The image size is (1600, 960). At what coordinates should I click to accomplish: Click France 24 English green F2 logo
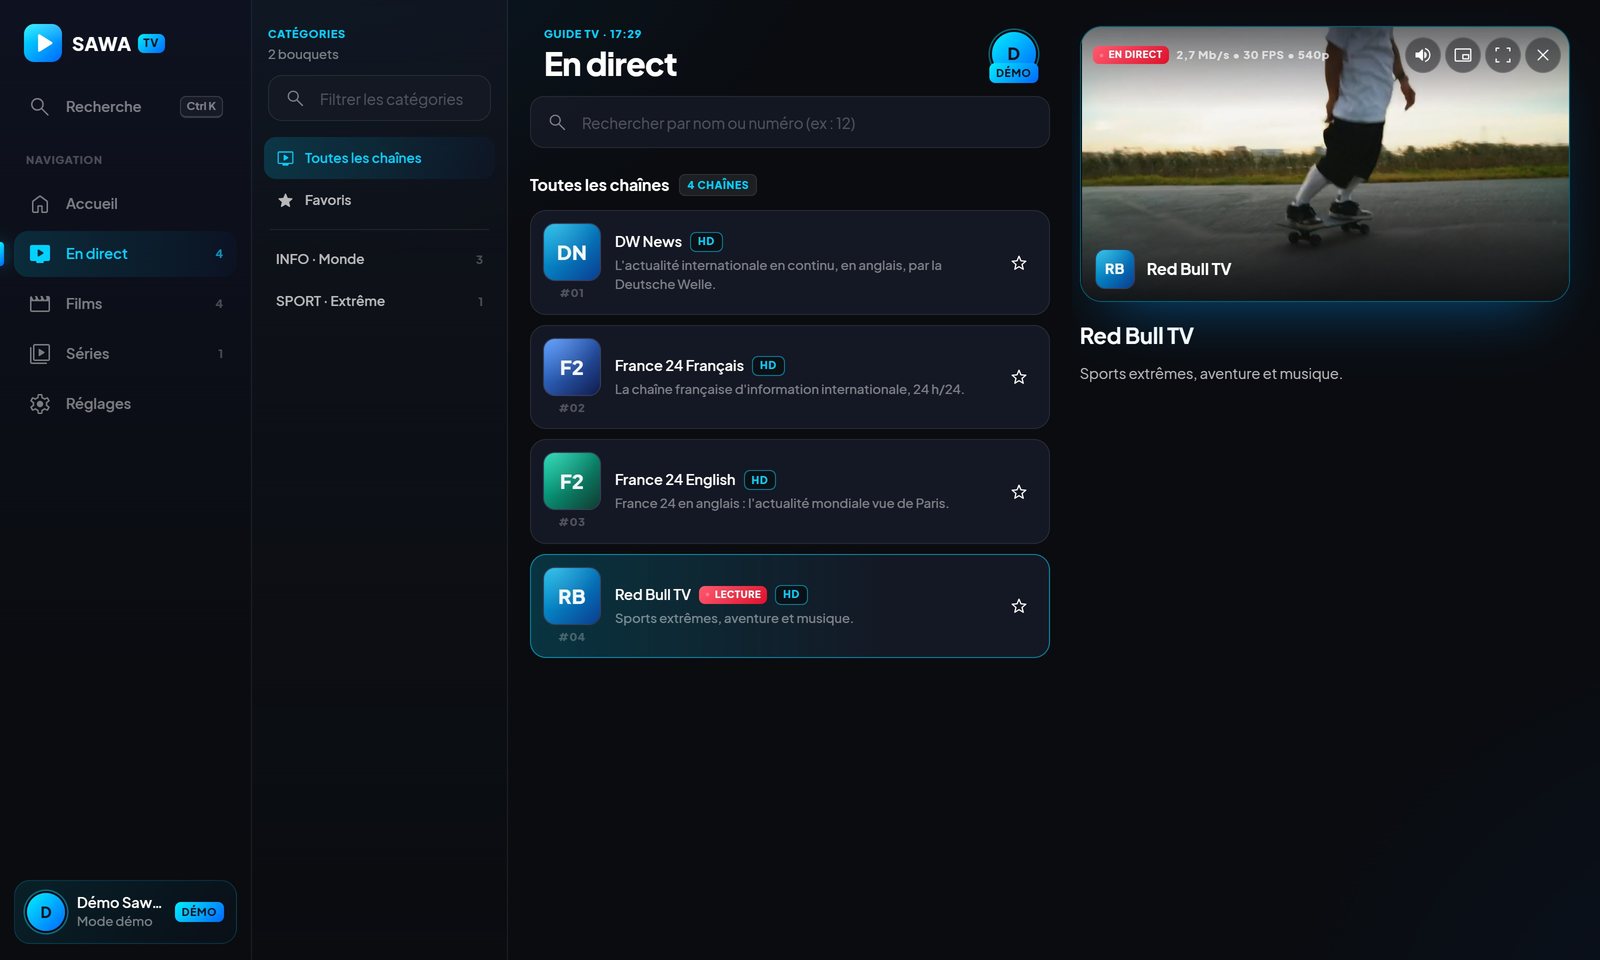pos(572,482)
